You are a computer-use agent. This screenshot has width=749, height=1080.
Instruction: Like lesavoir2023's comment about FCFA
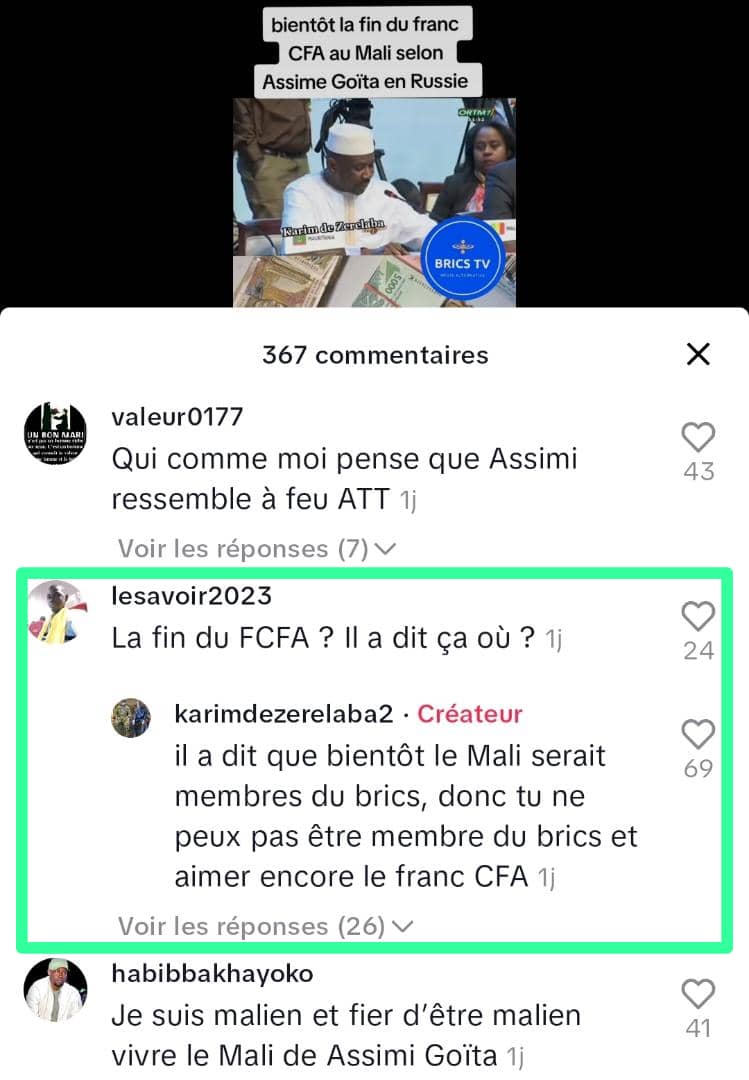click(698, 616)
